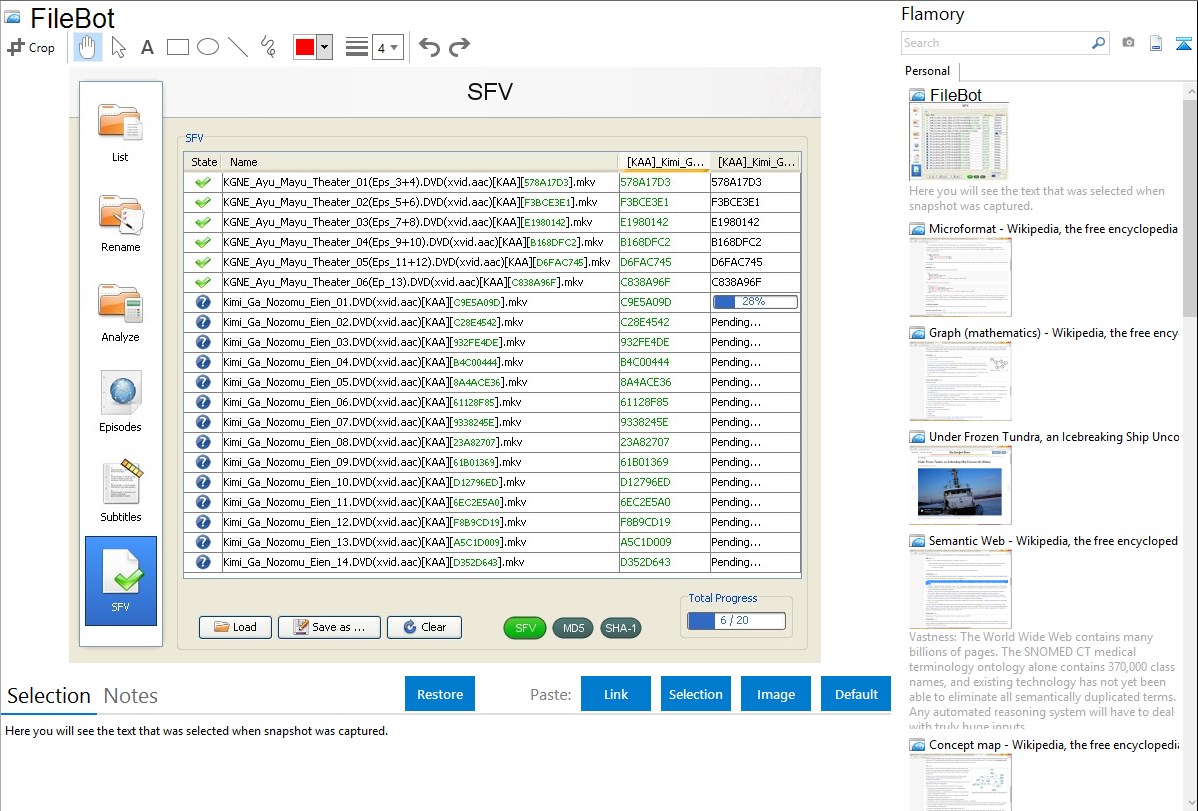Undo the last annotation
Screen dimensions: 1198x811
pos(429,47)
